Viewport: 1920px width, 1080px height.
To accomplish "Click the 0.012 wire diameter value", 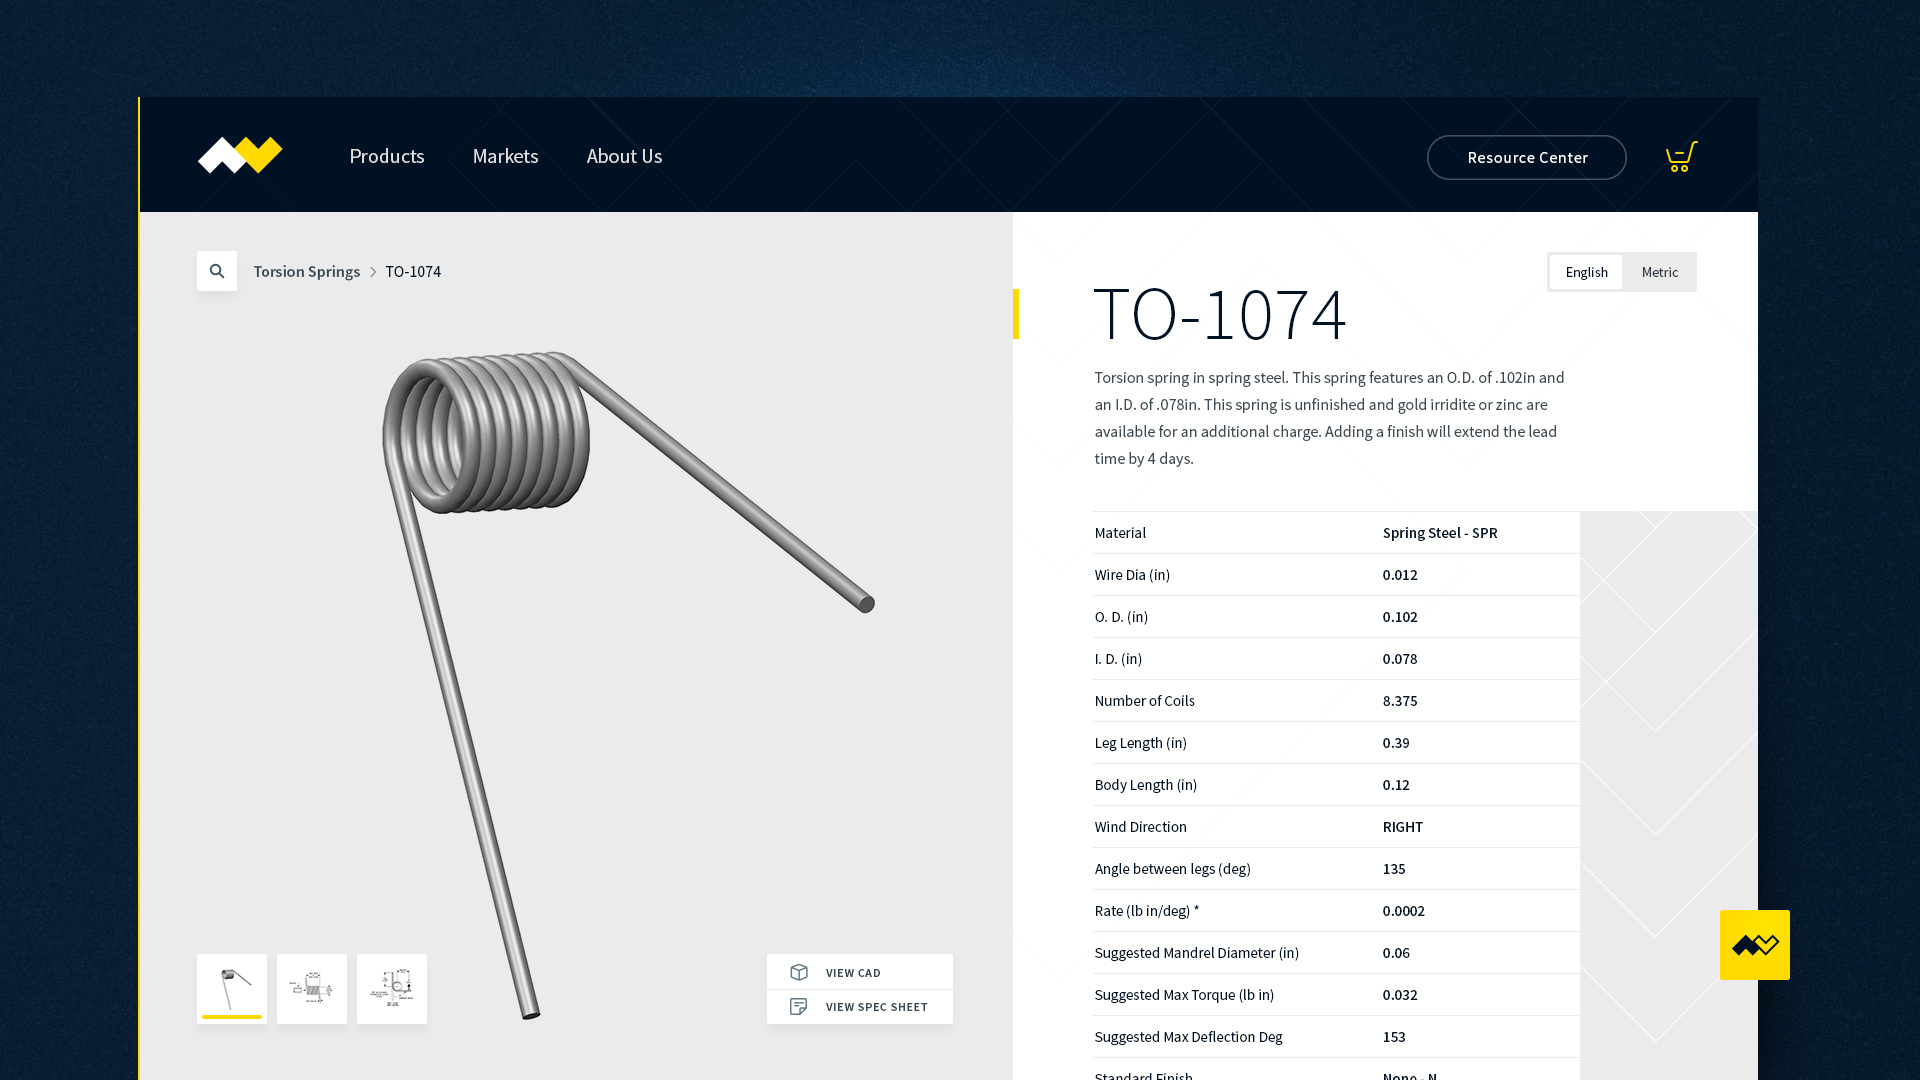I will 1400,575.
